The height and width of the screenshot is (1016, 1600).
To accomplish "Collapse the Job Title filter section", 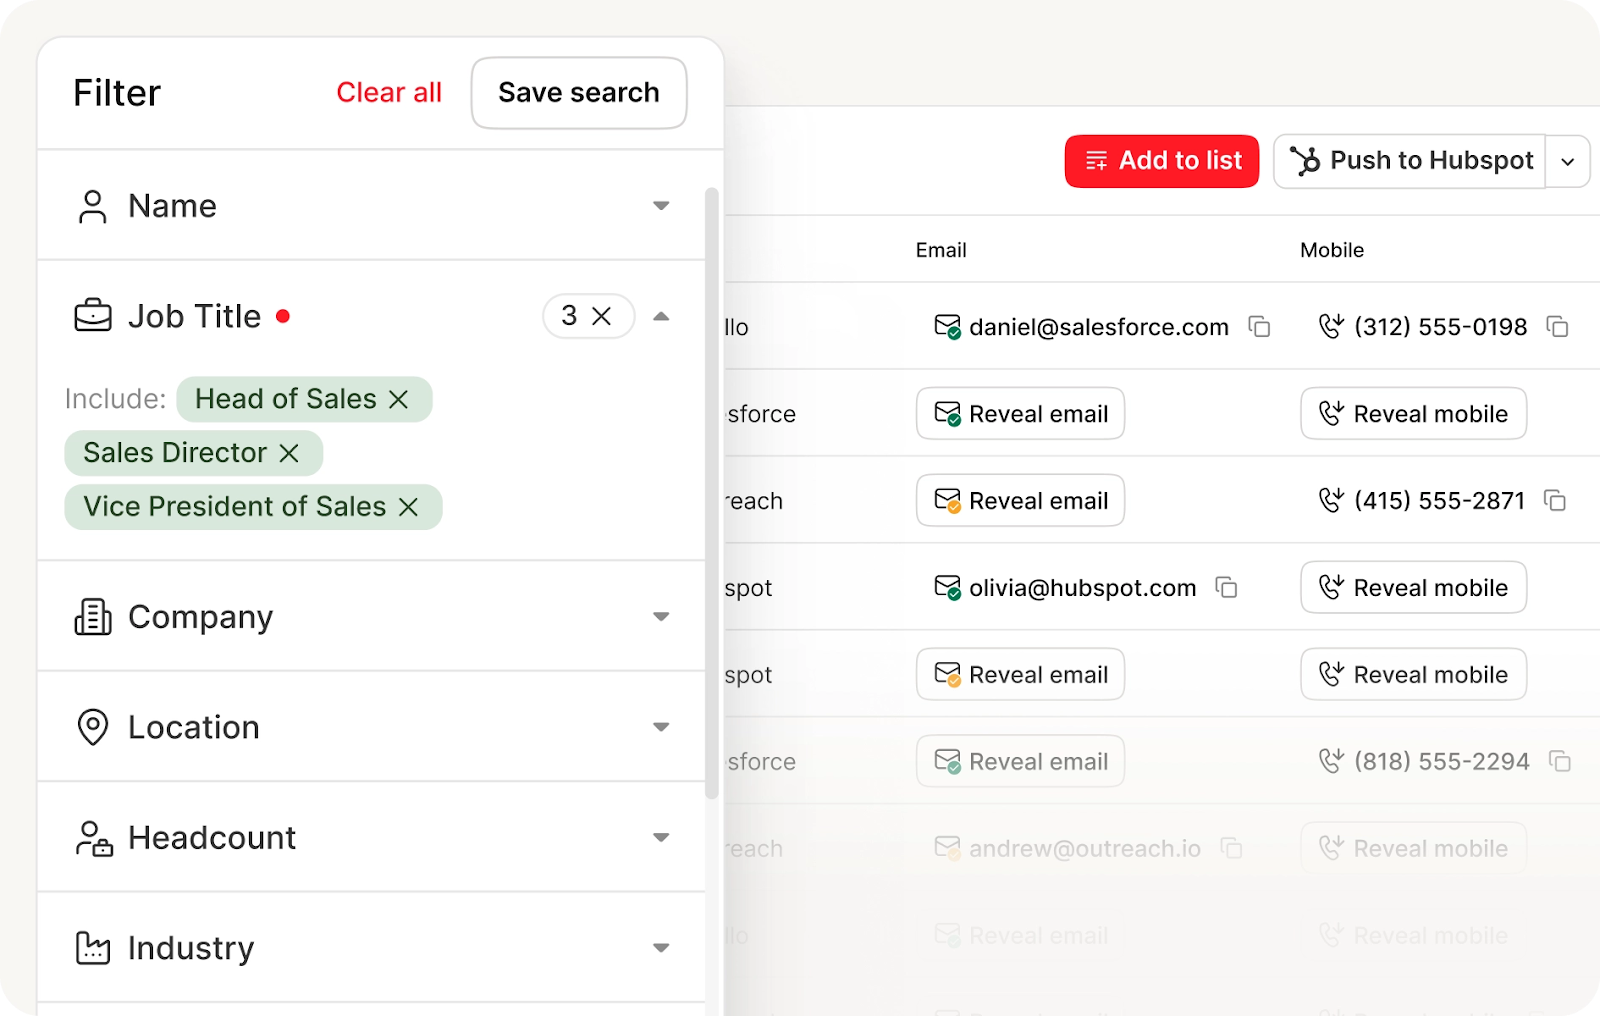I will click(x=661, y=316).
